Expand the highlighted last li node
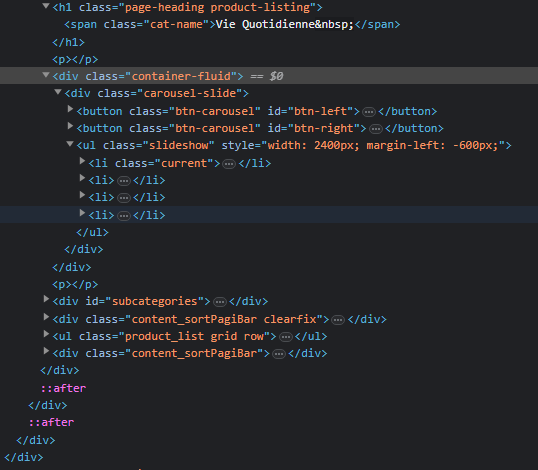538x470 pixels. [82, 213]
